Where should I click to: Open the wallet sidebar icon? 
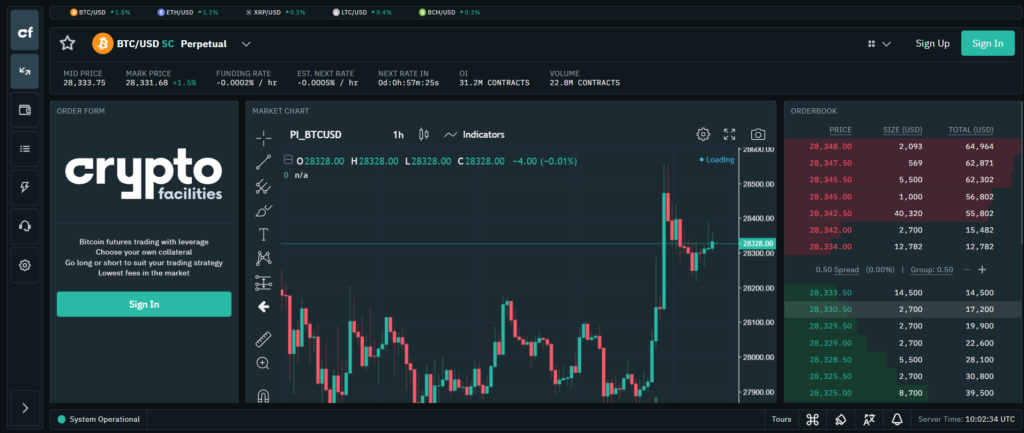[x=25, y=110]
